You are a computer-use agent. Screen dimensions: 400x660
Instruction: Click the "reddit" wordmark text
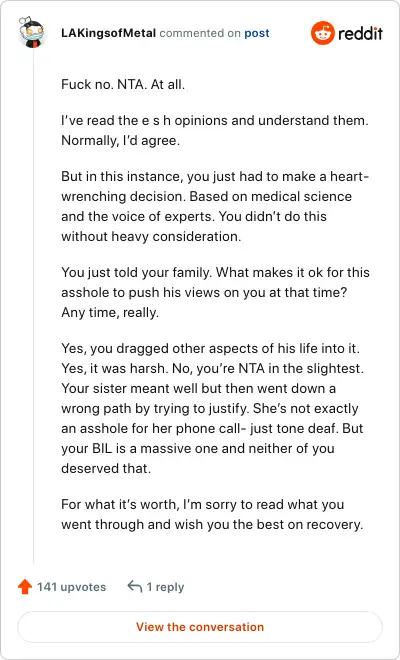pos(360,33)
